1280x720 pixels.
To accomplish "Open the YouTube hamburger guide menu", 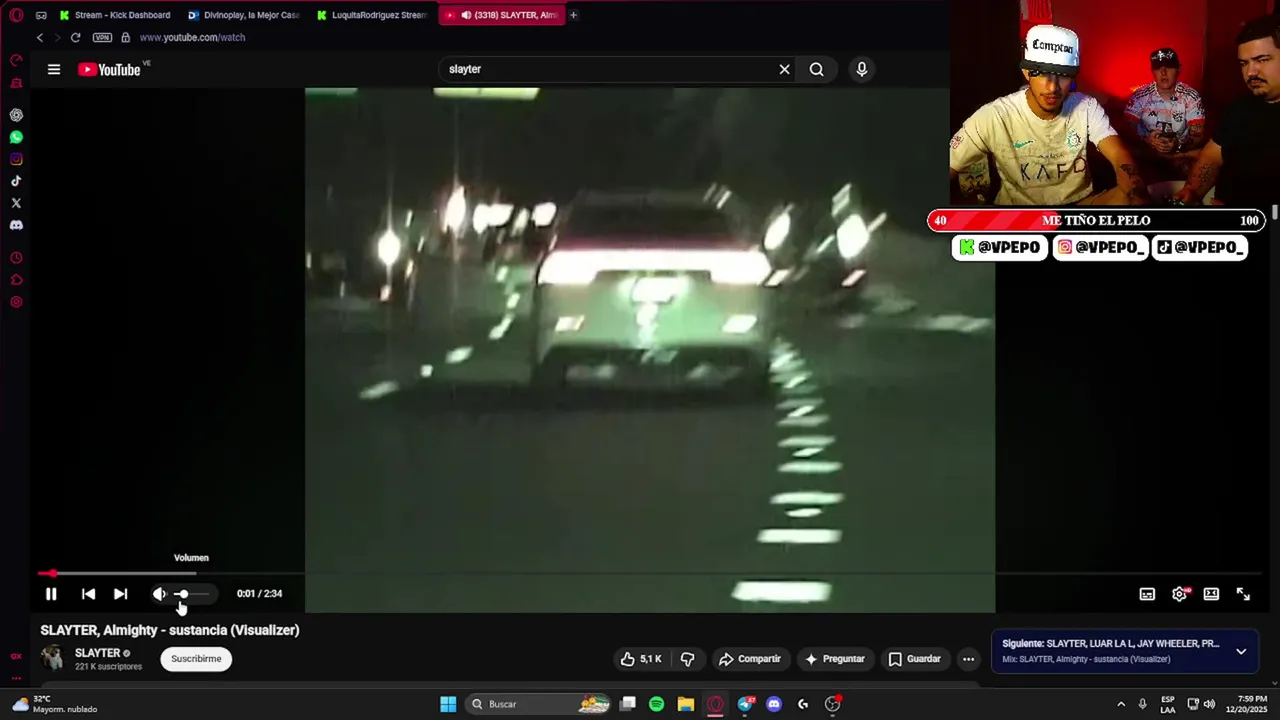I will pyautogui.click(x=54, y=69).
